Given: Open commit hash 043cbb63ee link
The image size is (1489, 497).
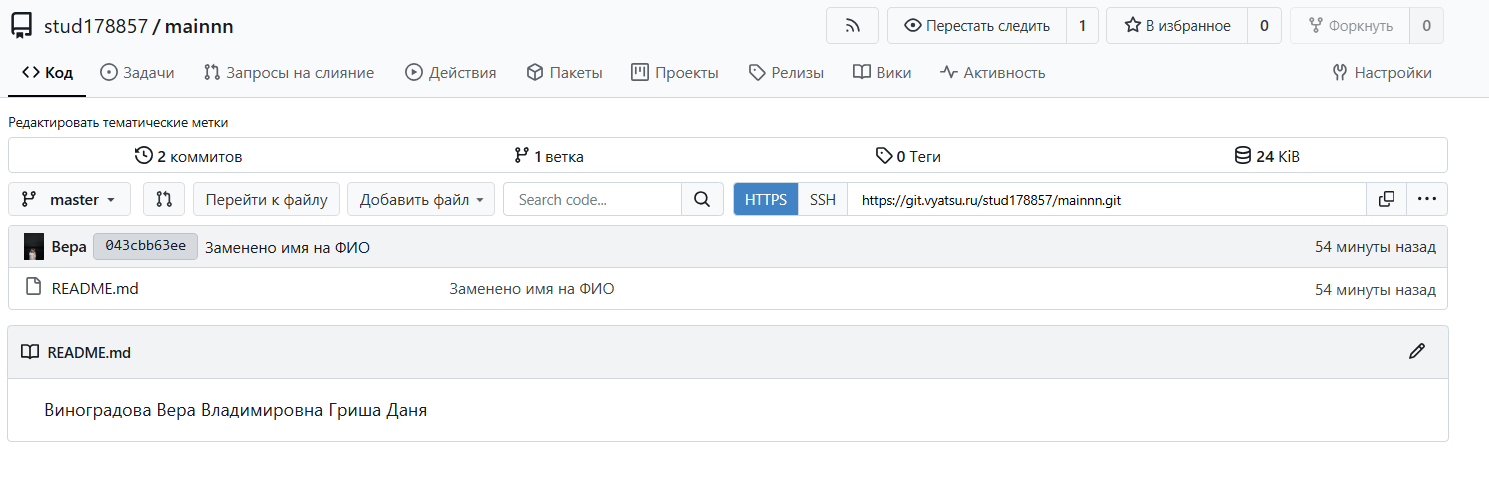Looking at the screenshot, I should coord(145,247).
